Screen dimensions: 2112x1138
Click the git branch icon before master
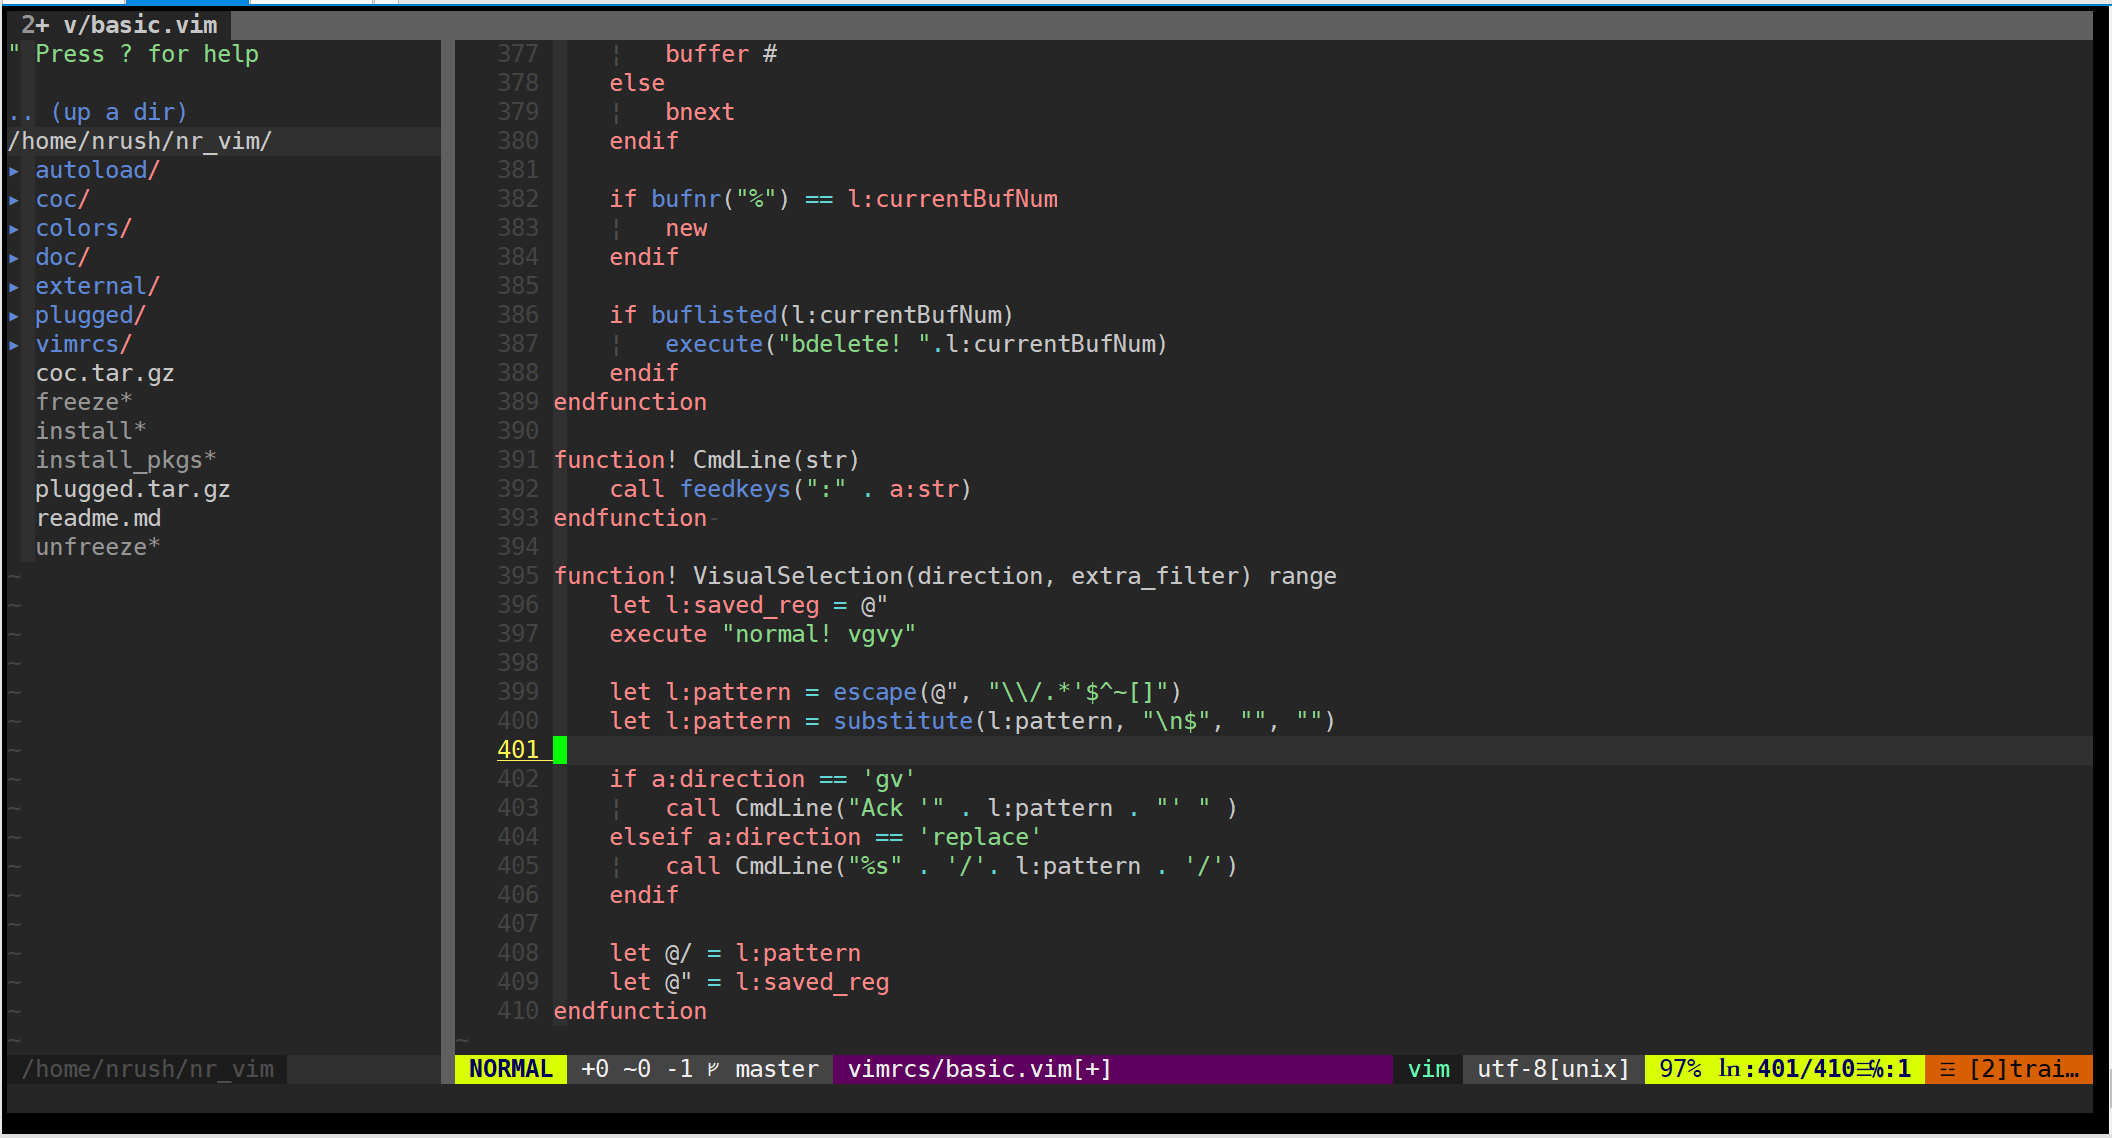713,1069
